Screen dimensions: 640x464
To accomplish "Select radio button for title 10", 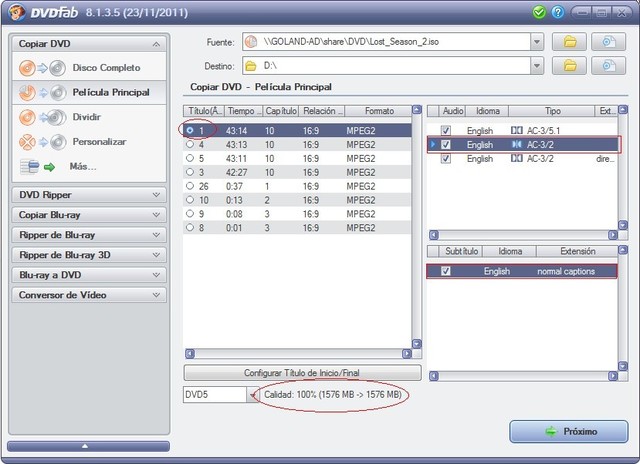I will (190, 200).
